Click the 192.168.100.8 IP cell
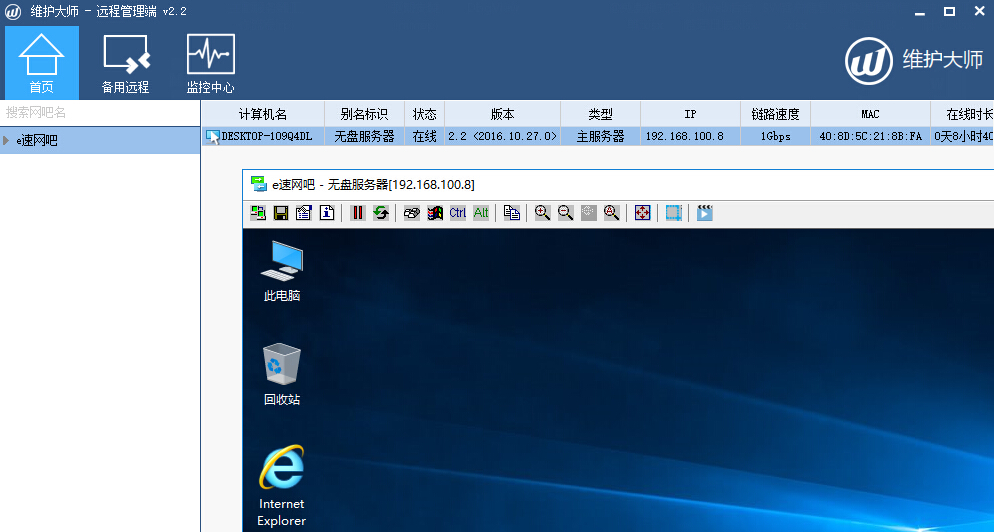The height and width of the screenshot is (532, 994). [x=690, y=136]
